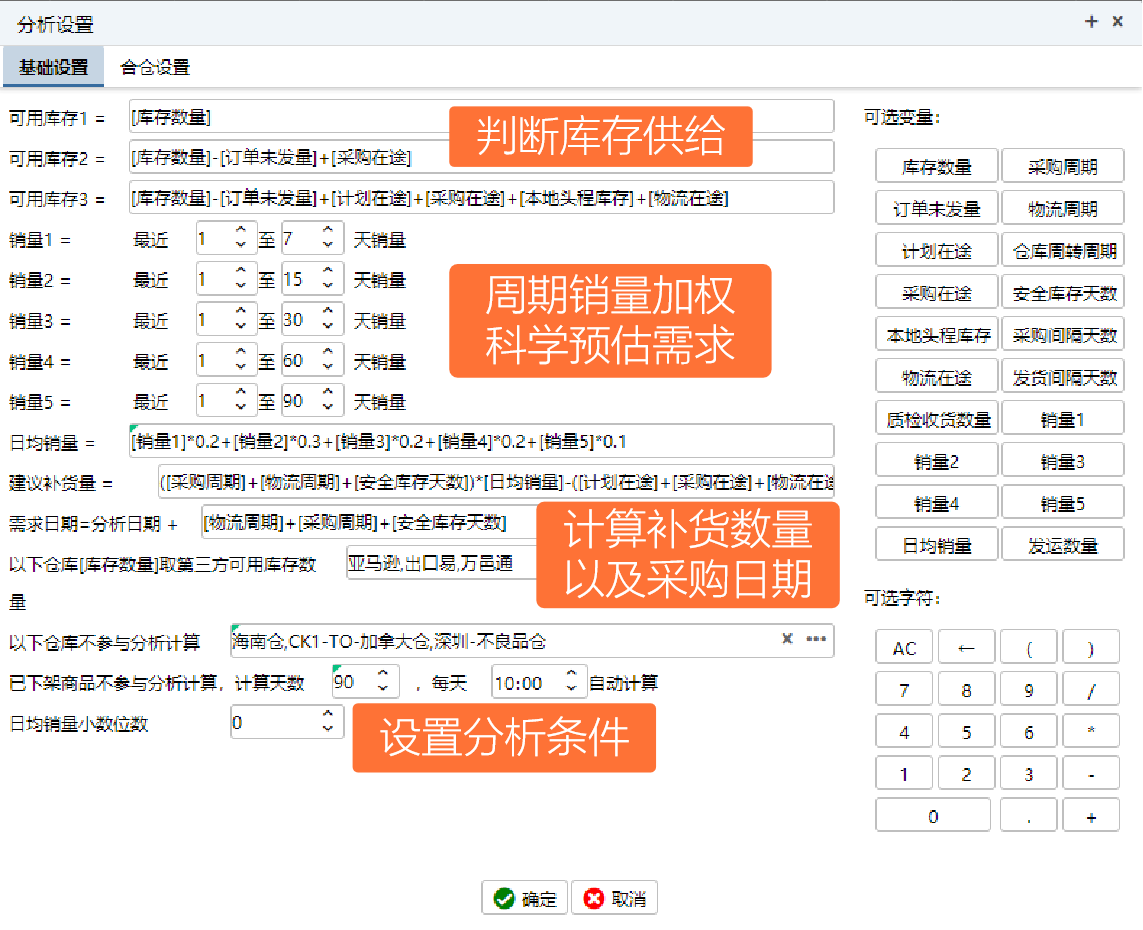Insert the left parenthesis key
Screen dimensions: 1143x930
[1028, 646]
